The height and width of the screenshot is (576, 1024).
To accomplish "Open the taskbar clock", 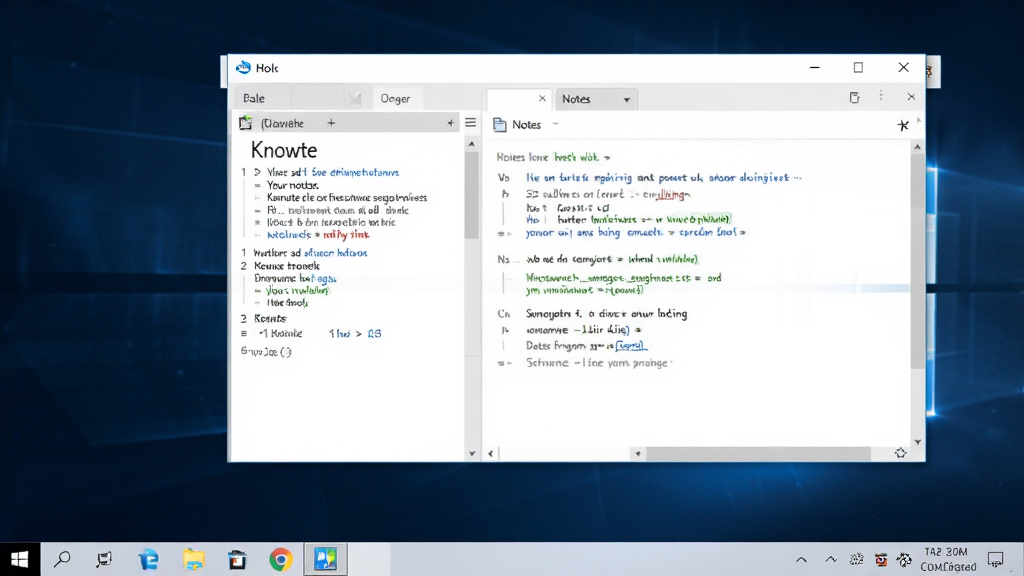I will (948, 560).
